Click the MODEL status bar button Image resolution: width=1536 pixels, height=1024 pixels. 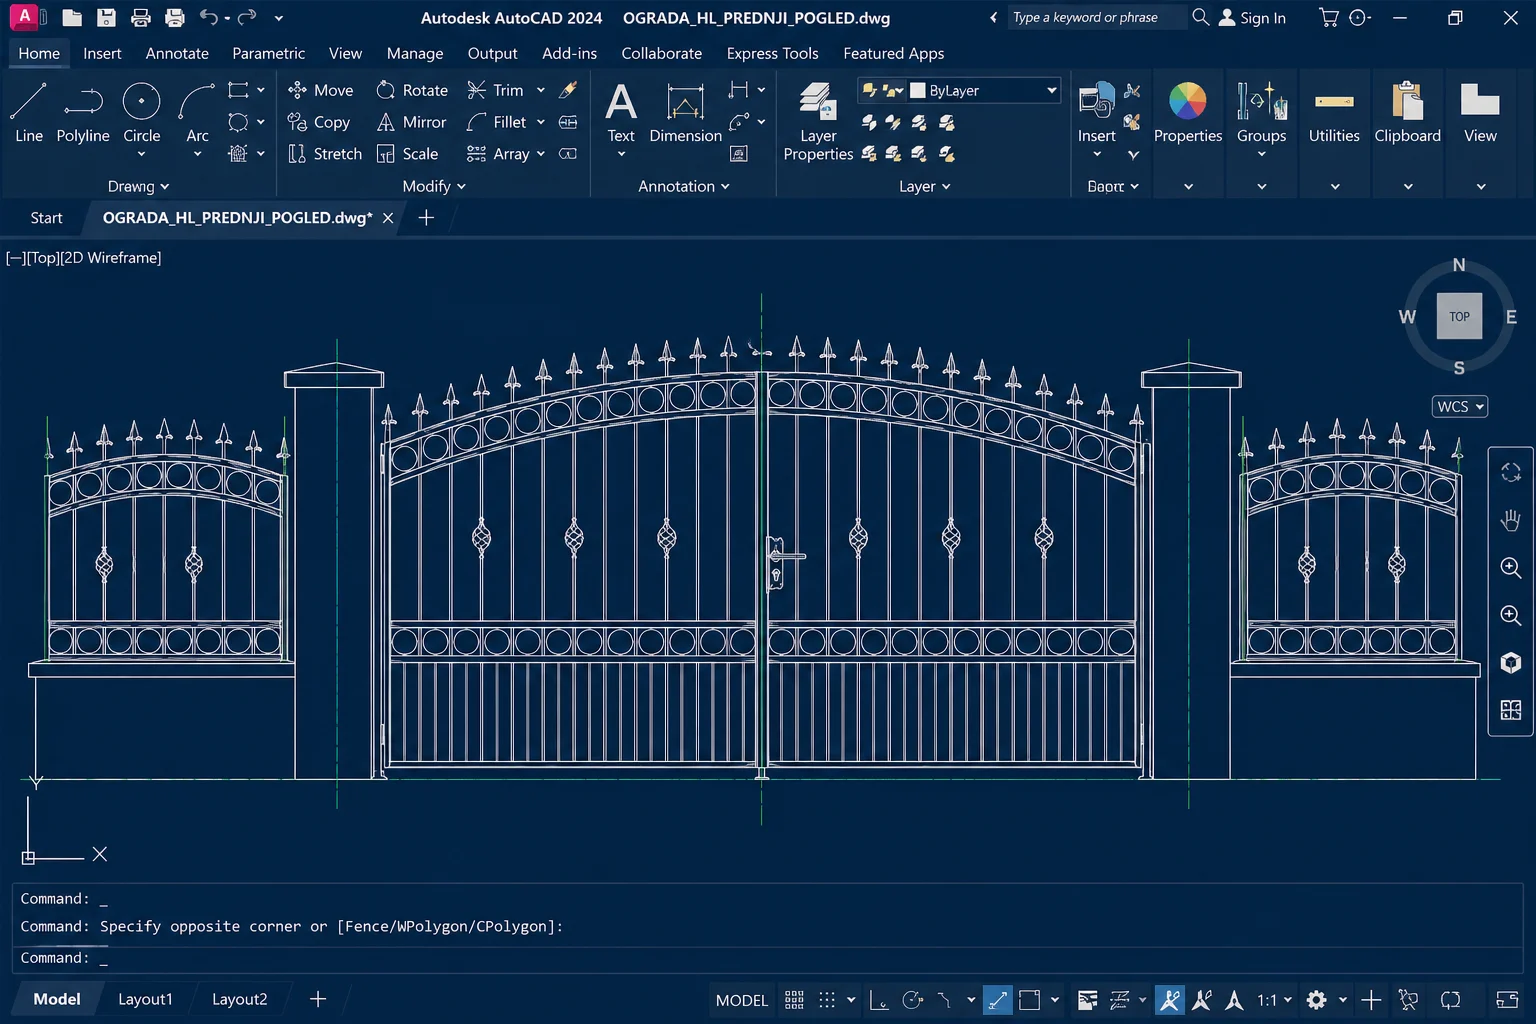coord(742,1000)
